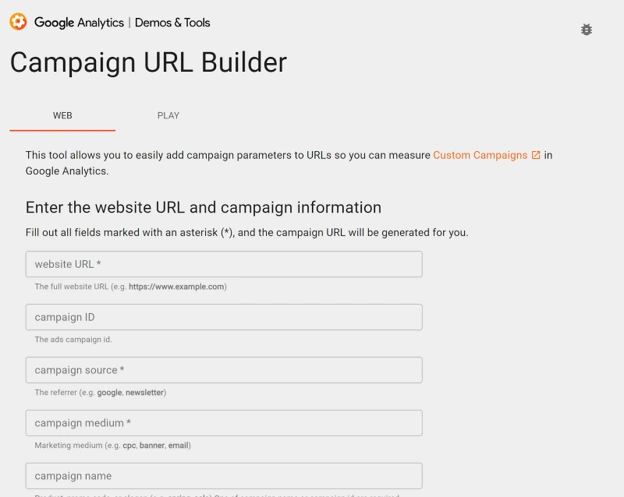
Task: Click the https://www.example.com example text
Action: click(176, 287)
